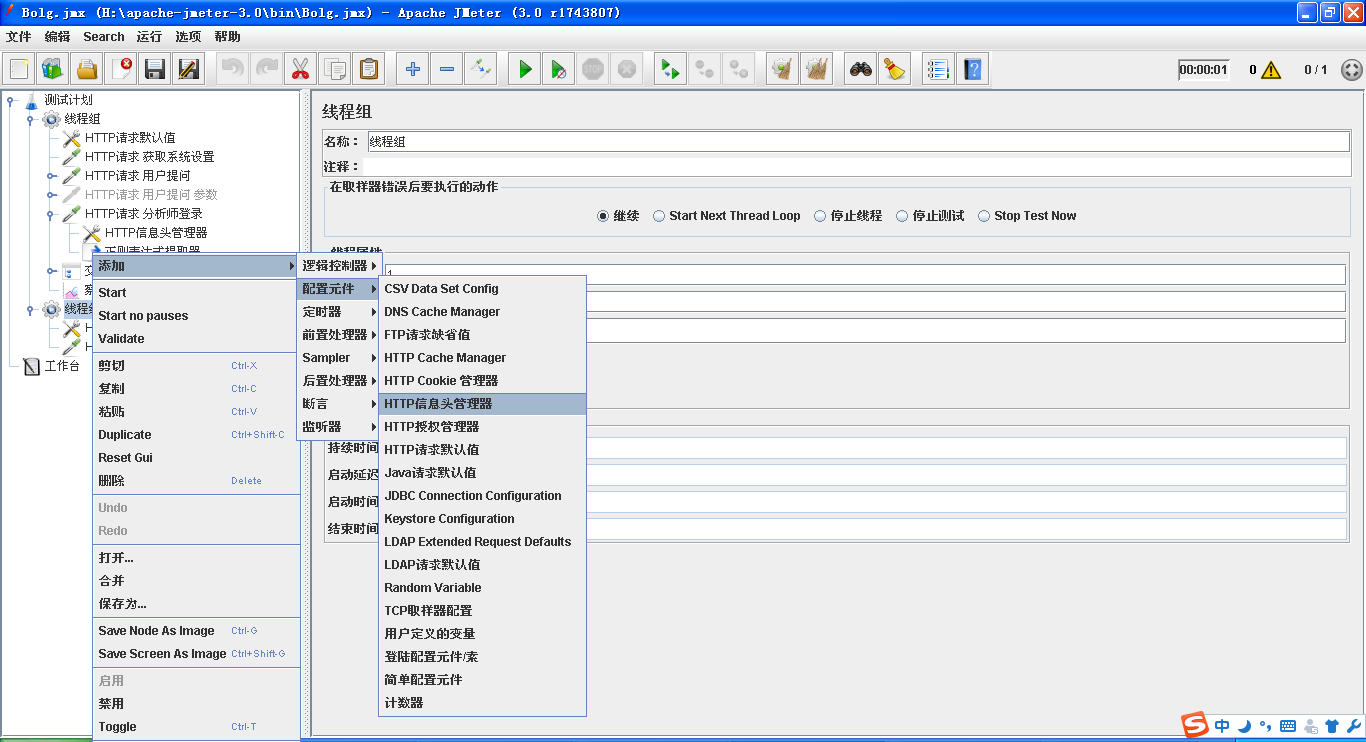Click Validate in context menu
This screenshot has width=1366, height=742.
coord(196,339)
